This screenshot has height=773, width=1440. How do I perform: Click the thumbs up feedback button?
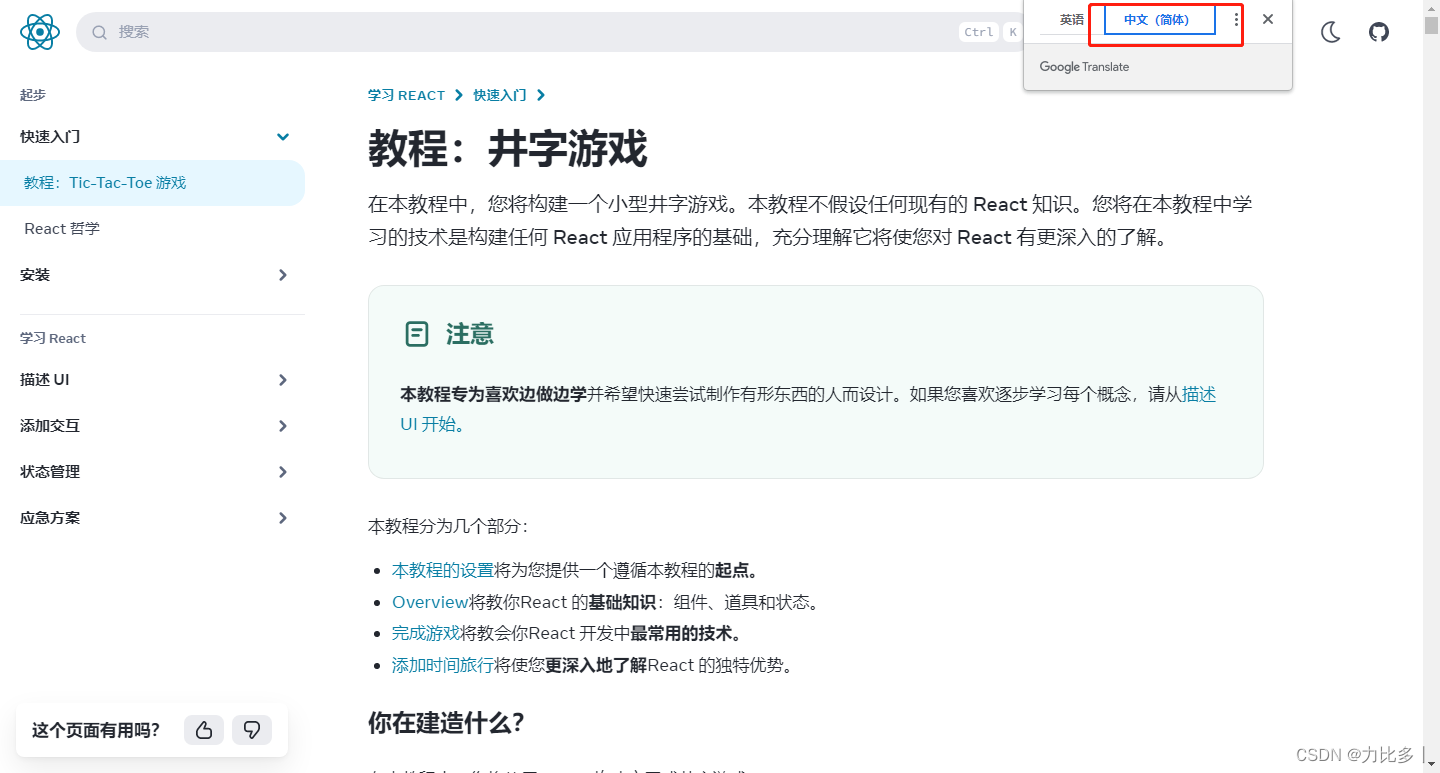tap(204, 730)
